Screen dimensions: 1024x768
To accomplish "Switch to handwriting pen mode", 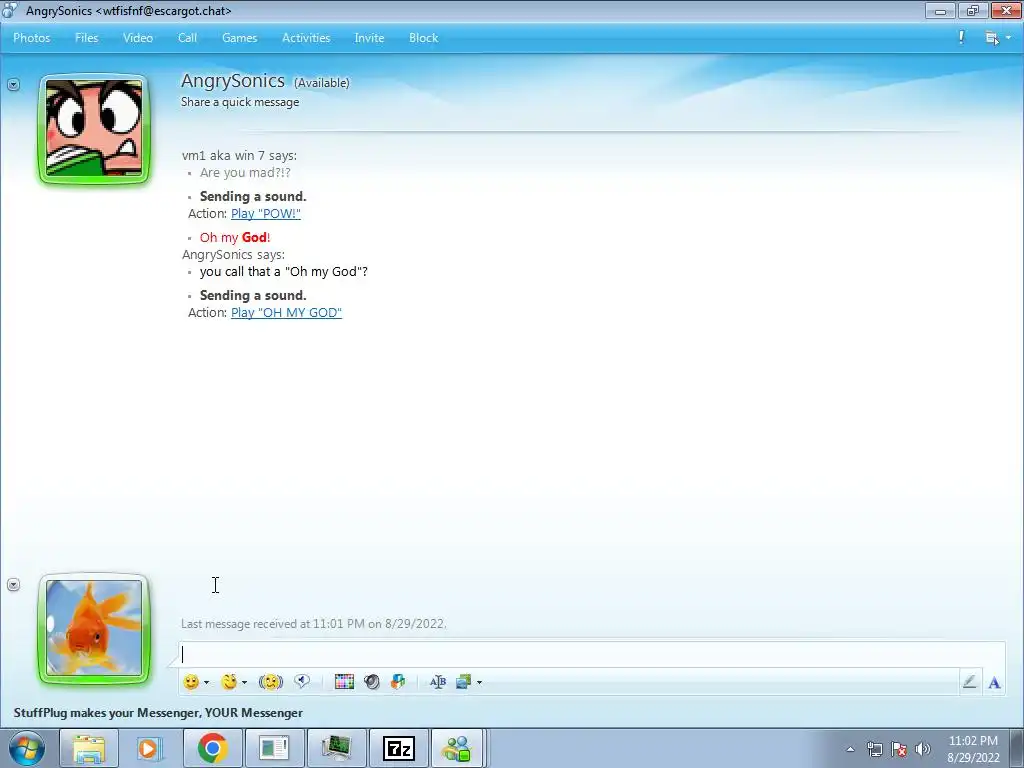I will coord(970,682).
